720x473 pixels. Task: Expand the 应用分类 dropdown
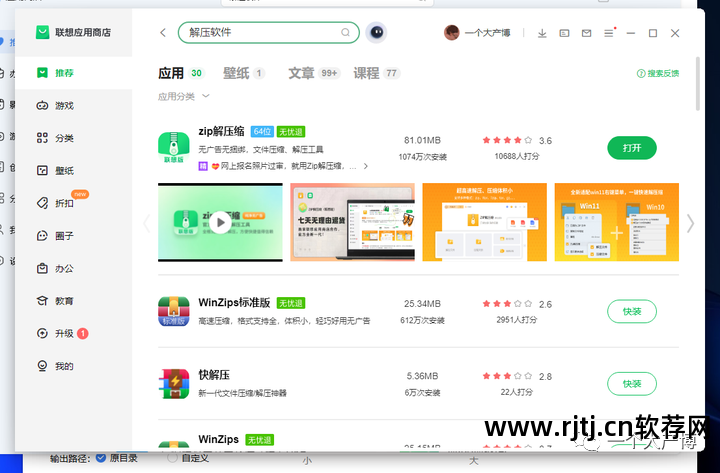tap(184, 96)
